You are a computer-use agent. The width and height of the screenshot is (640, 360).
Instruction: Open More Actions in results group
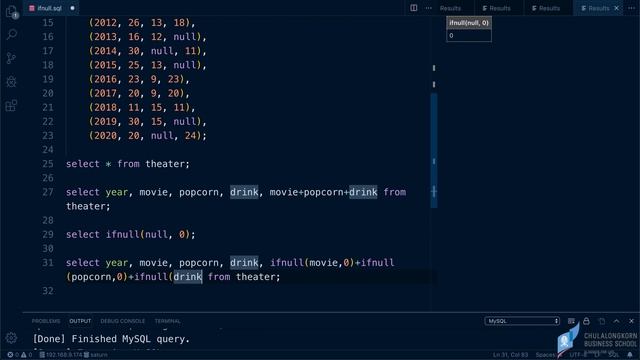(631, 8)
